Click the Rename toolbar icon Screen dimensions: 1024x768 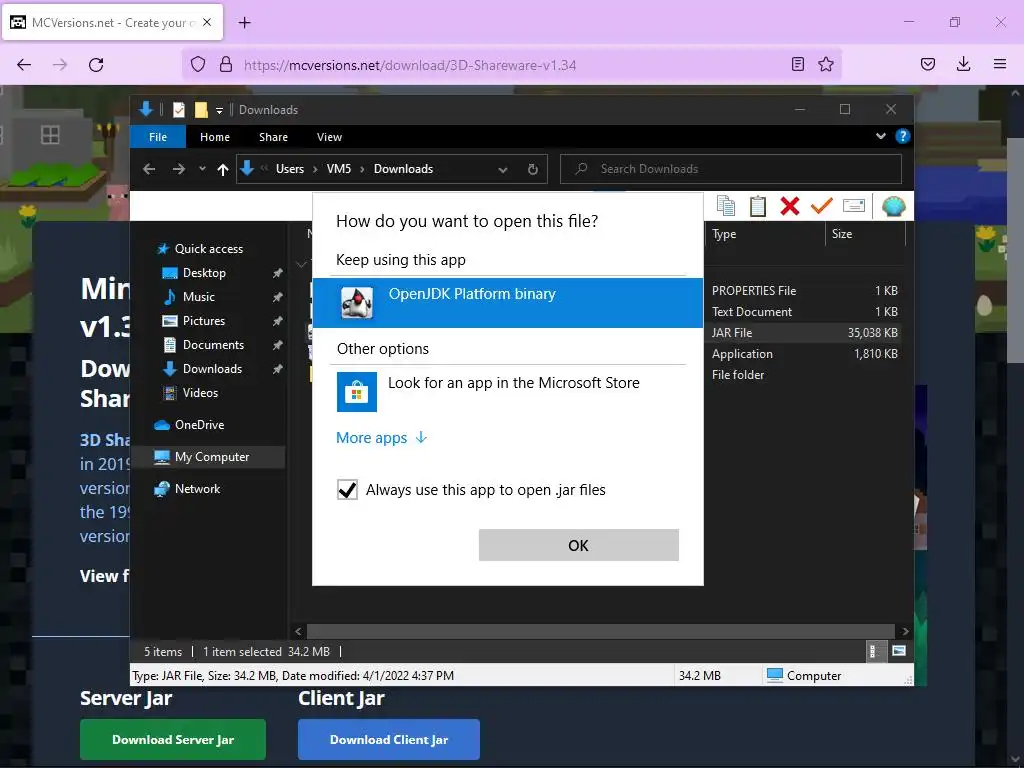[854, 206]
